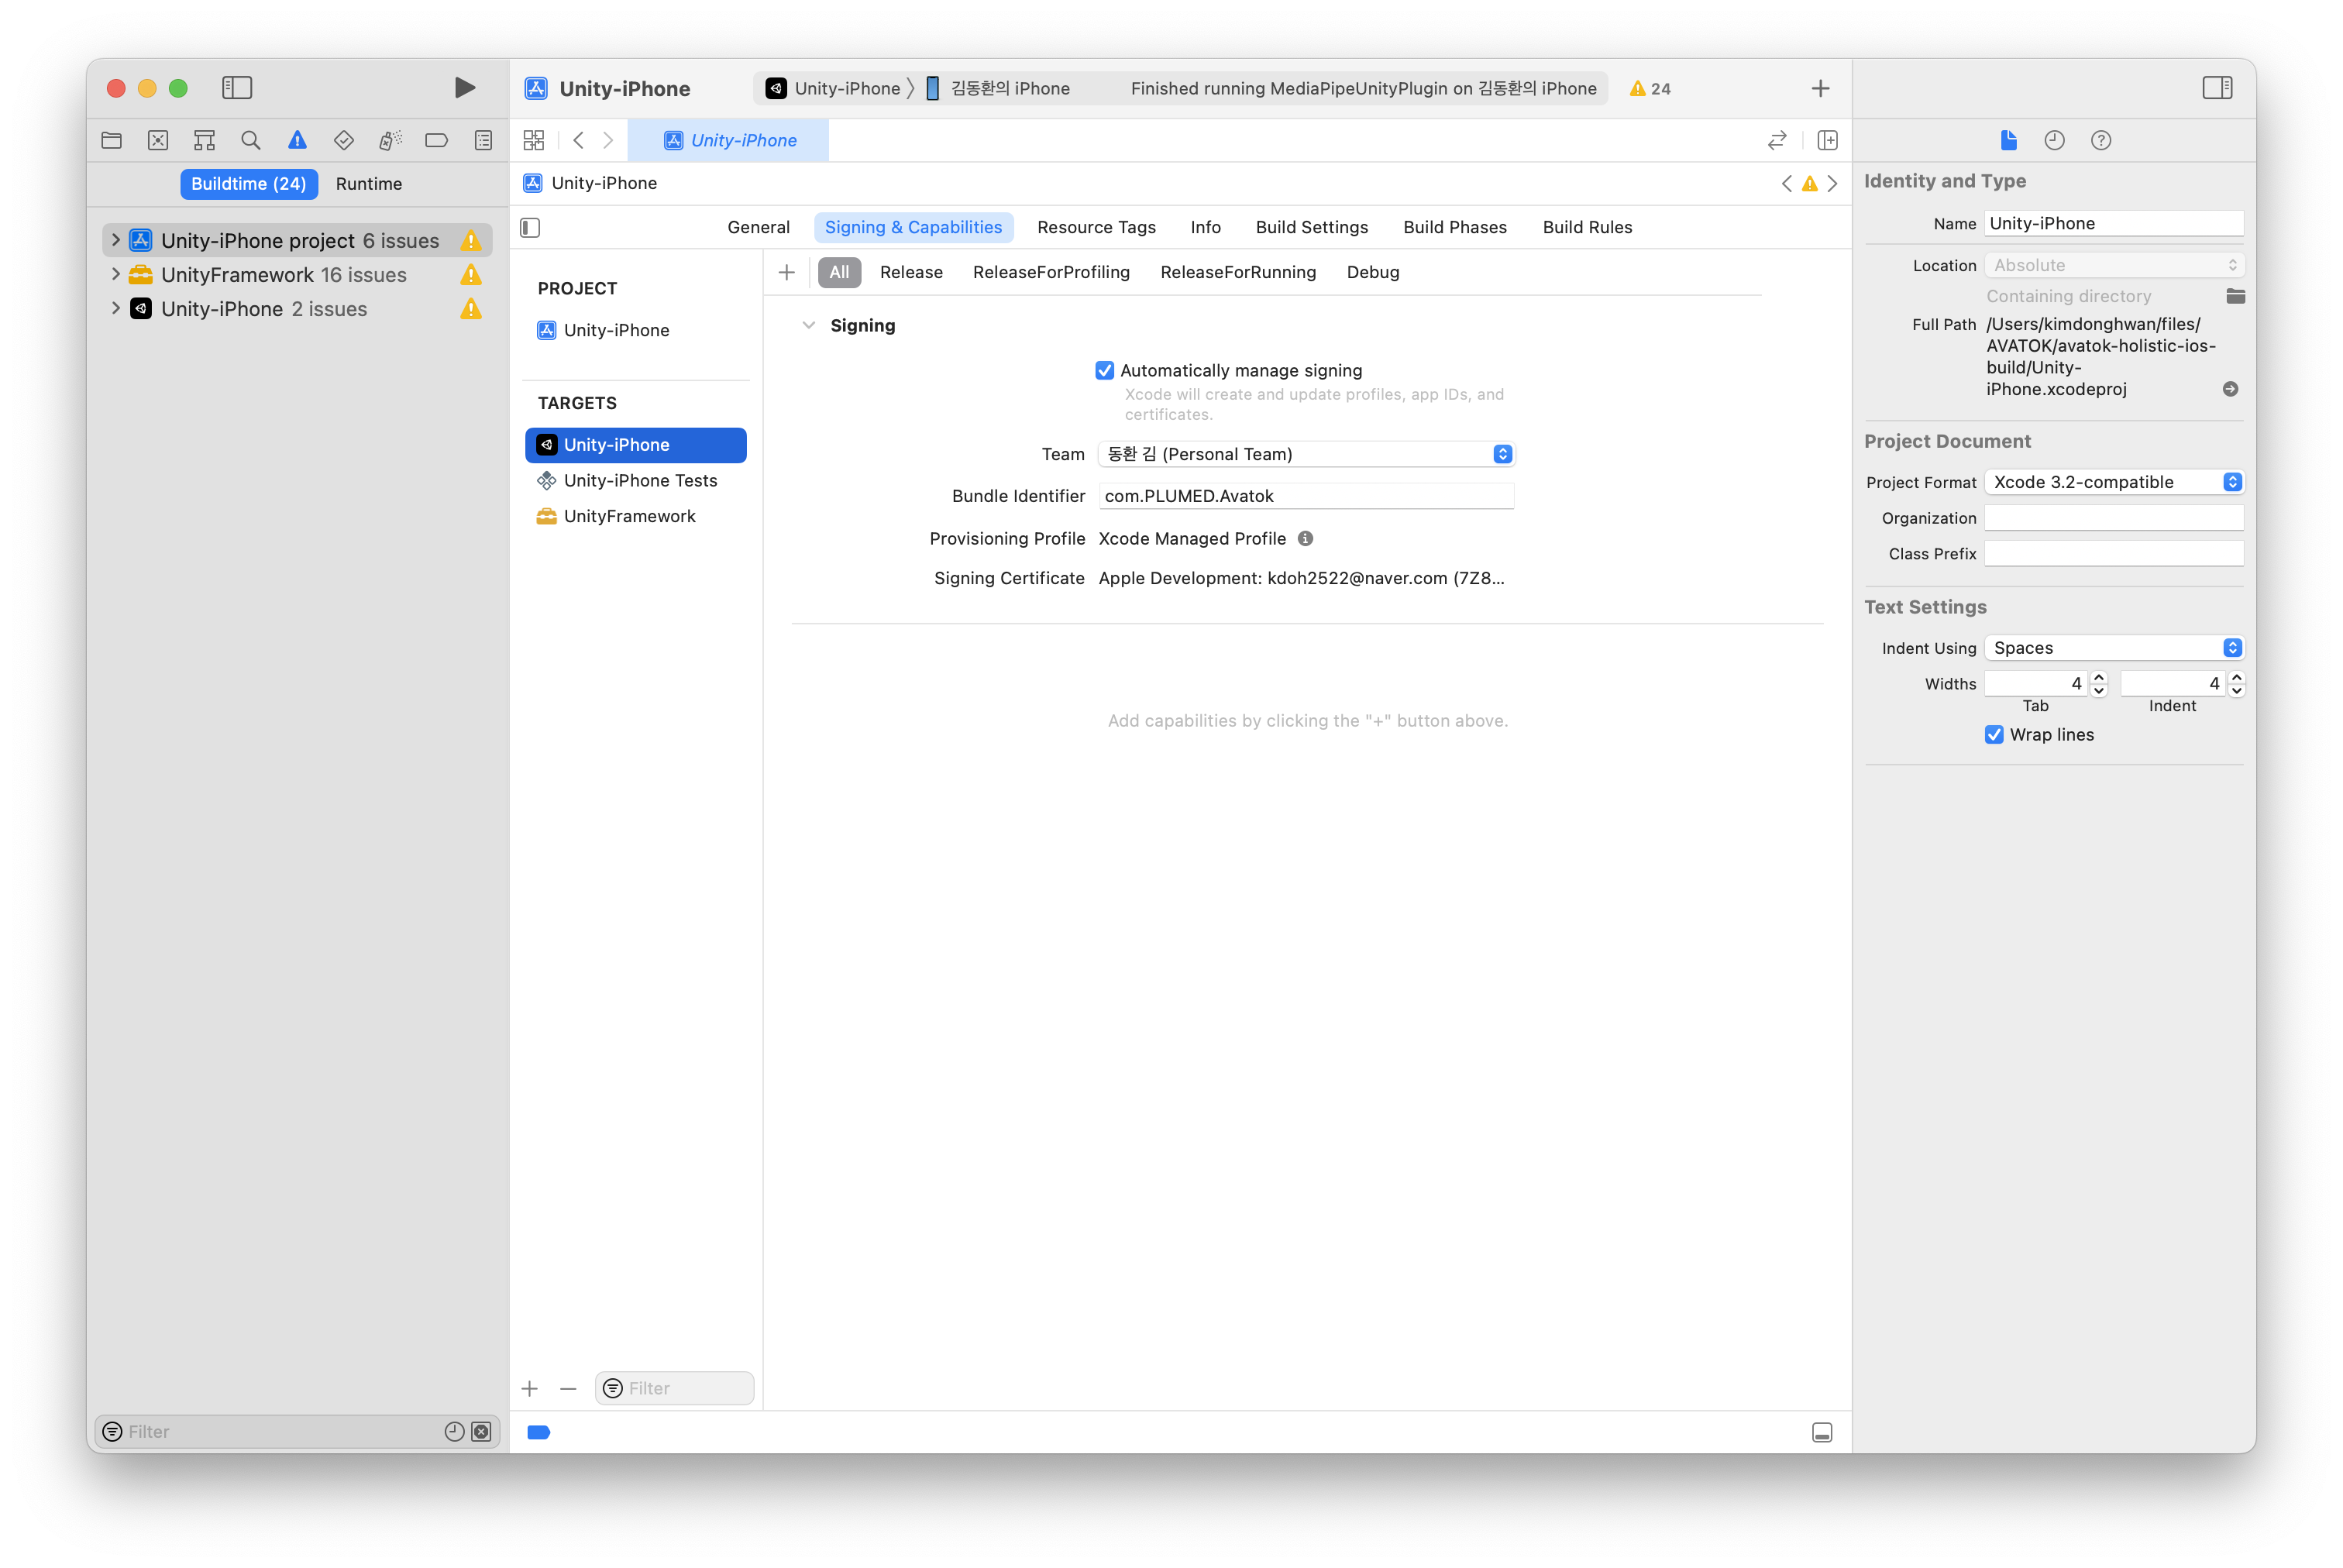Show the History inspector clock icon
Viewport: 2343px width, 1568px height.
coord(2054,140)
